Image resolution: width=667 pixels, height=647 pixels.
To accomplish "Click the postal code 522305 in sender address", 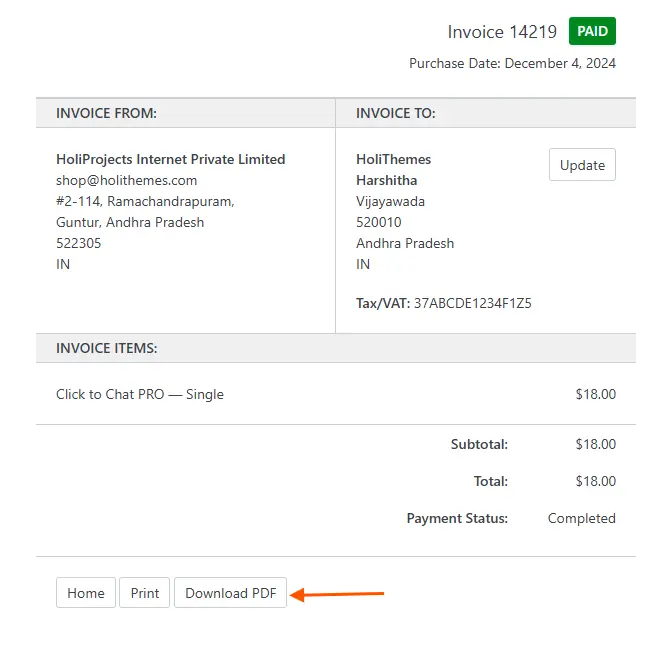I will point(78,243).
